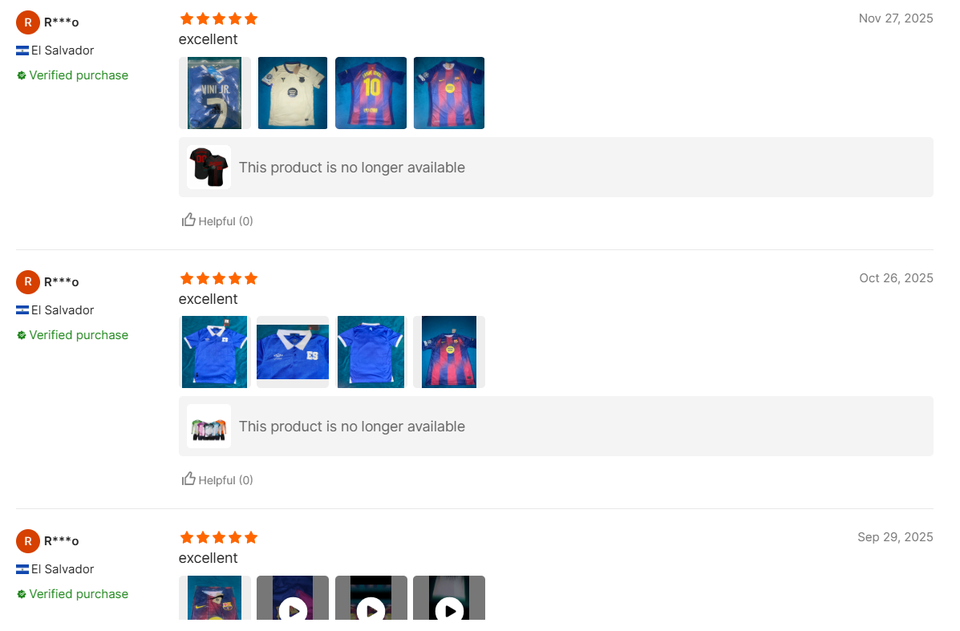Open the blue ES collar close-up photo
This screenshot has width=960, height=631.
293,352
